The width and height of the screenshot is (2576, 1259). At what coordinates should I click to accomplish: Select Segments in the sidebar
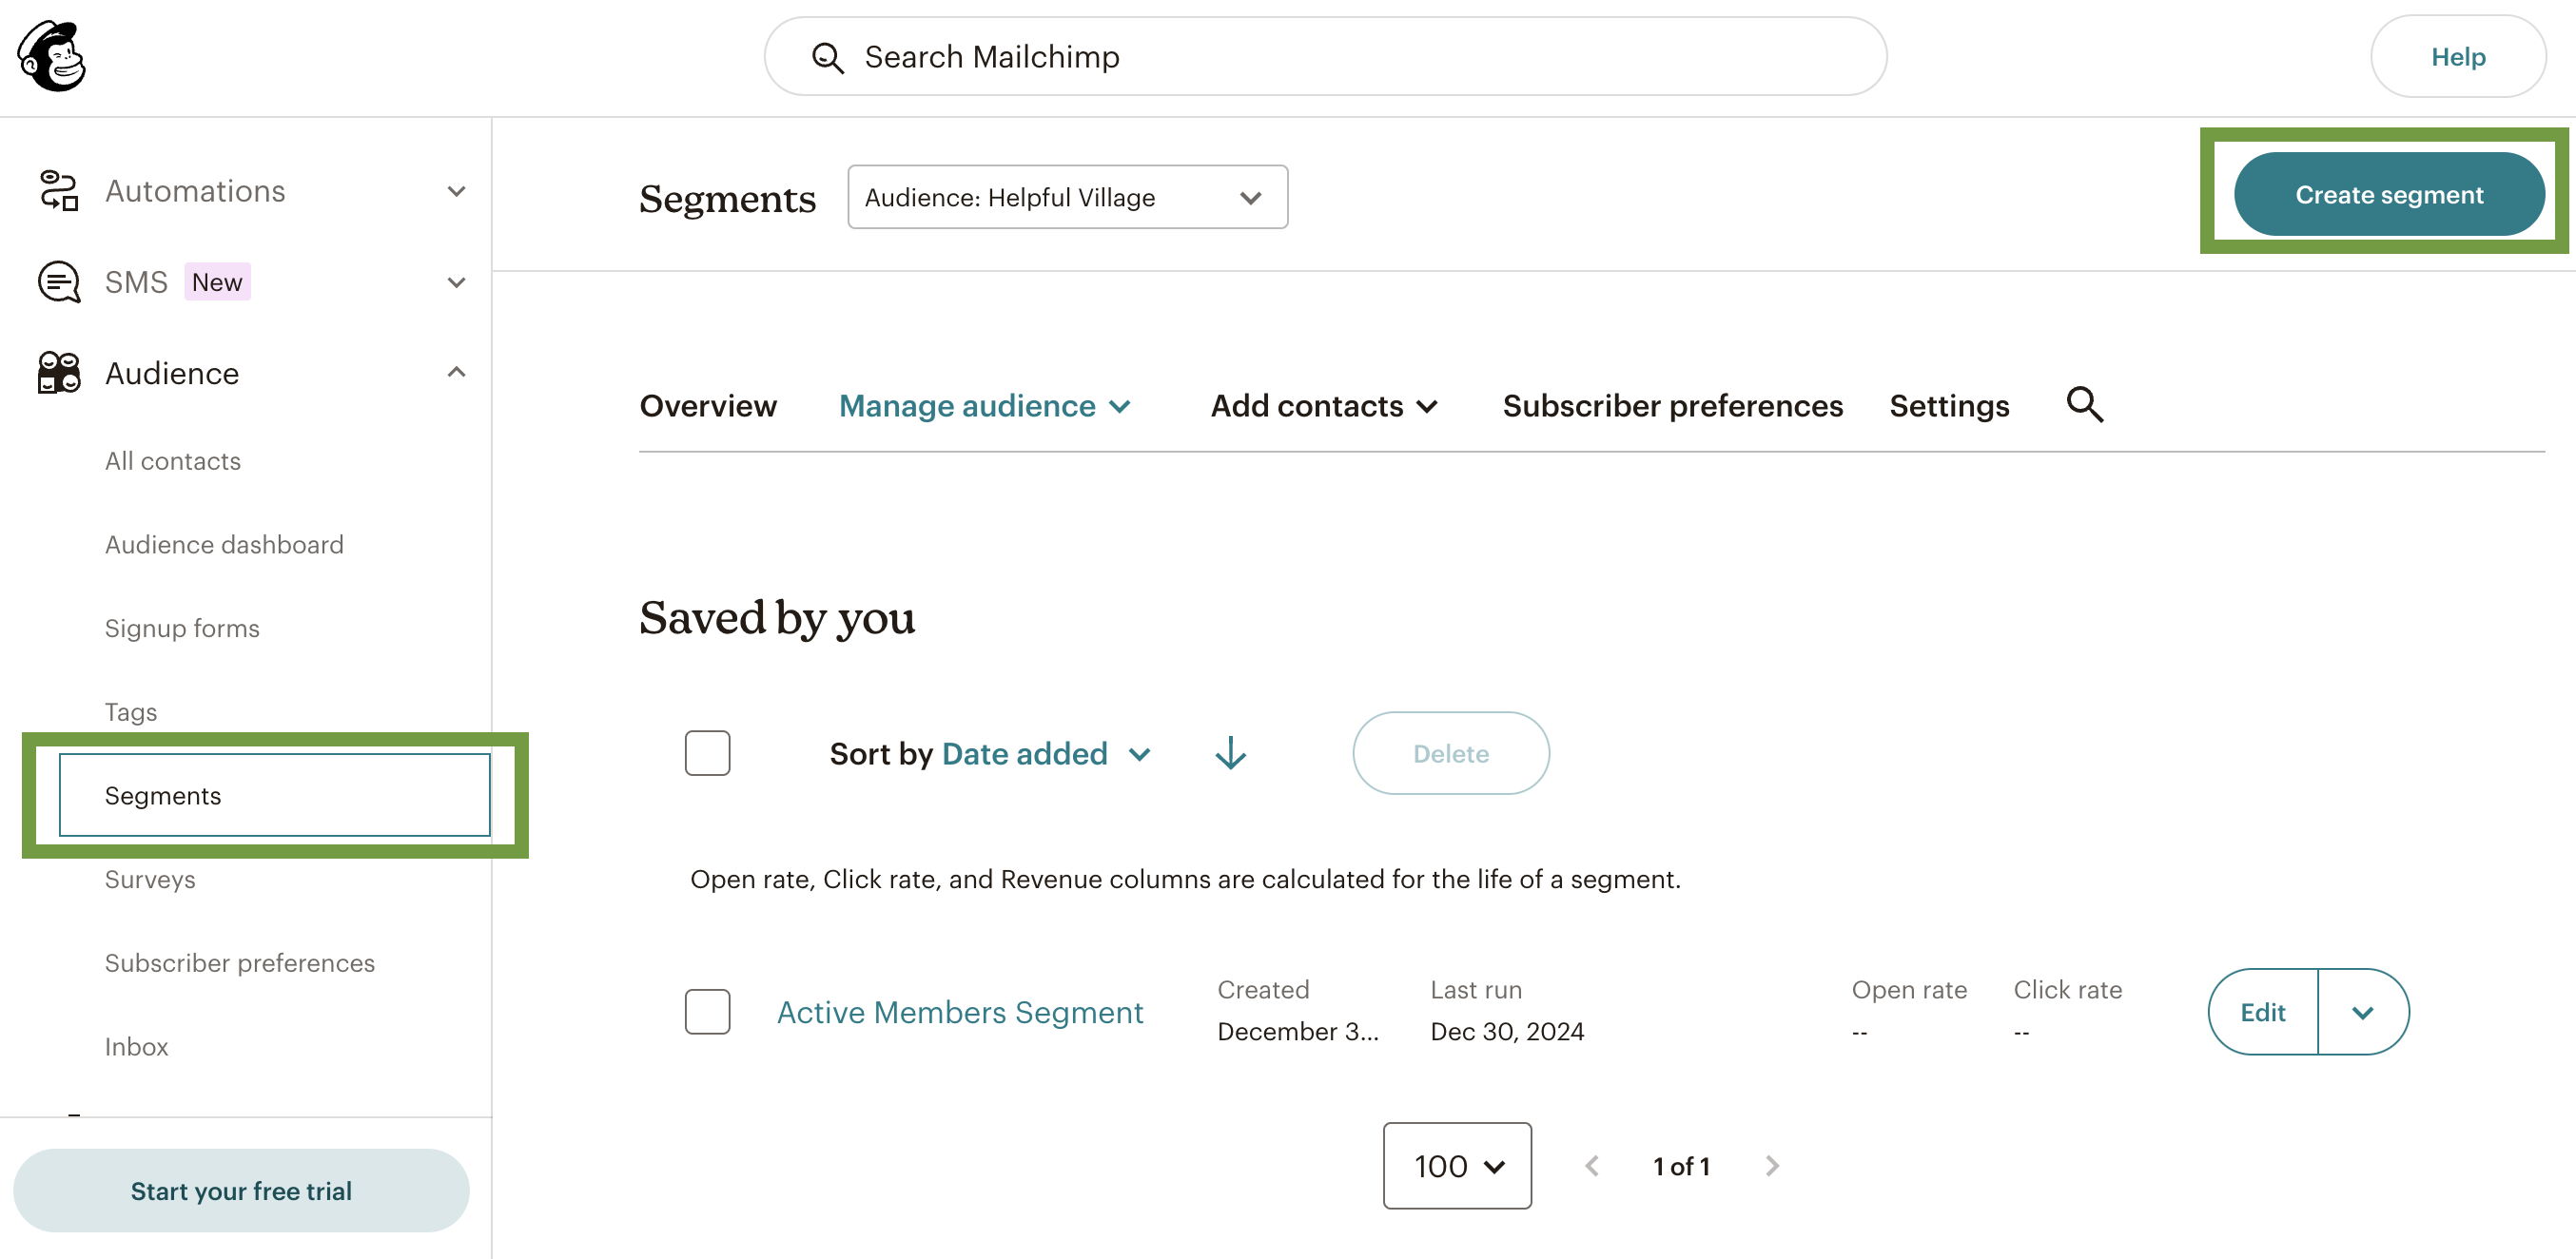coord(275,795)
